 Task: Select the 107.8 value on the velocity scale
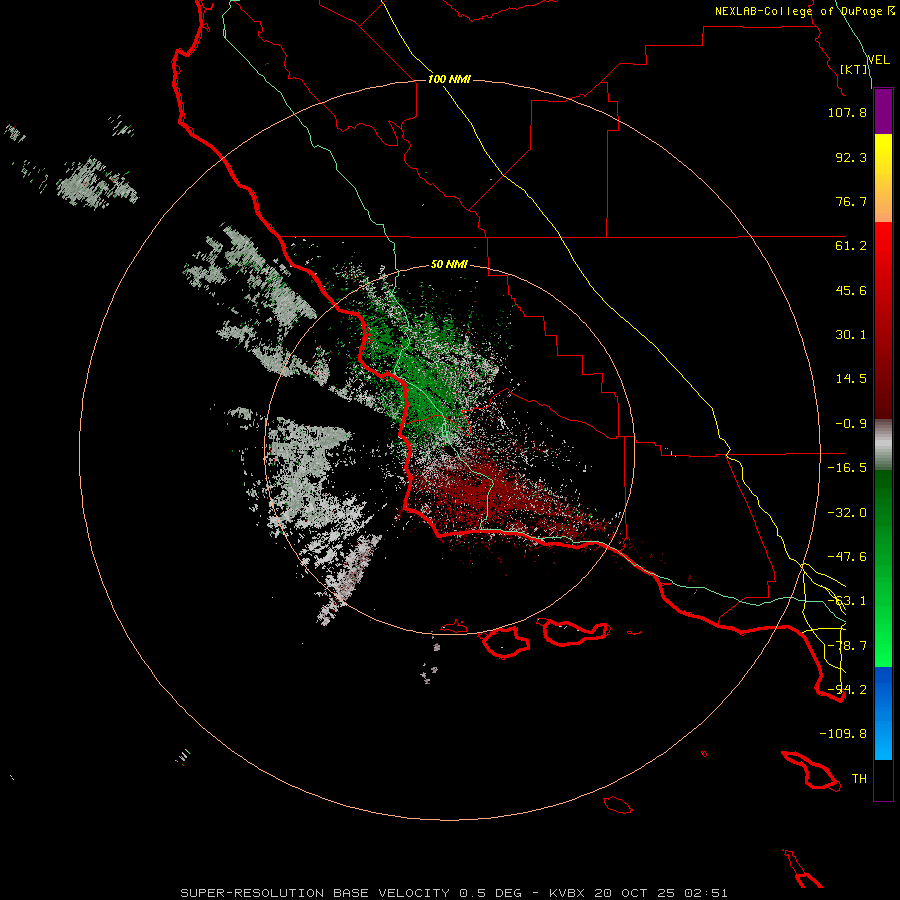(847, 112)
